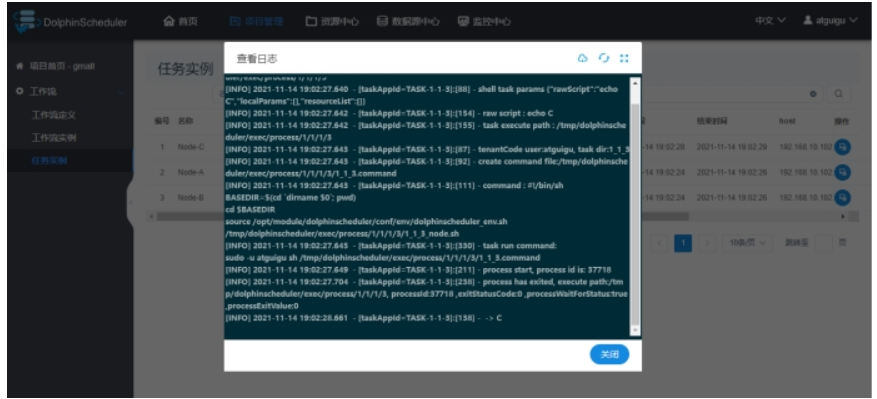The height and width of the screenshot is (399, 877).
Task: Click the Node-B task name
Action: pos(191,198)
